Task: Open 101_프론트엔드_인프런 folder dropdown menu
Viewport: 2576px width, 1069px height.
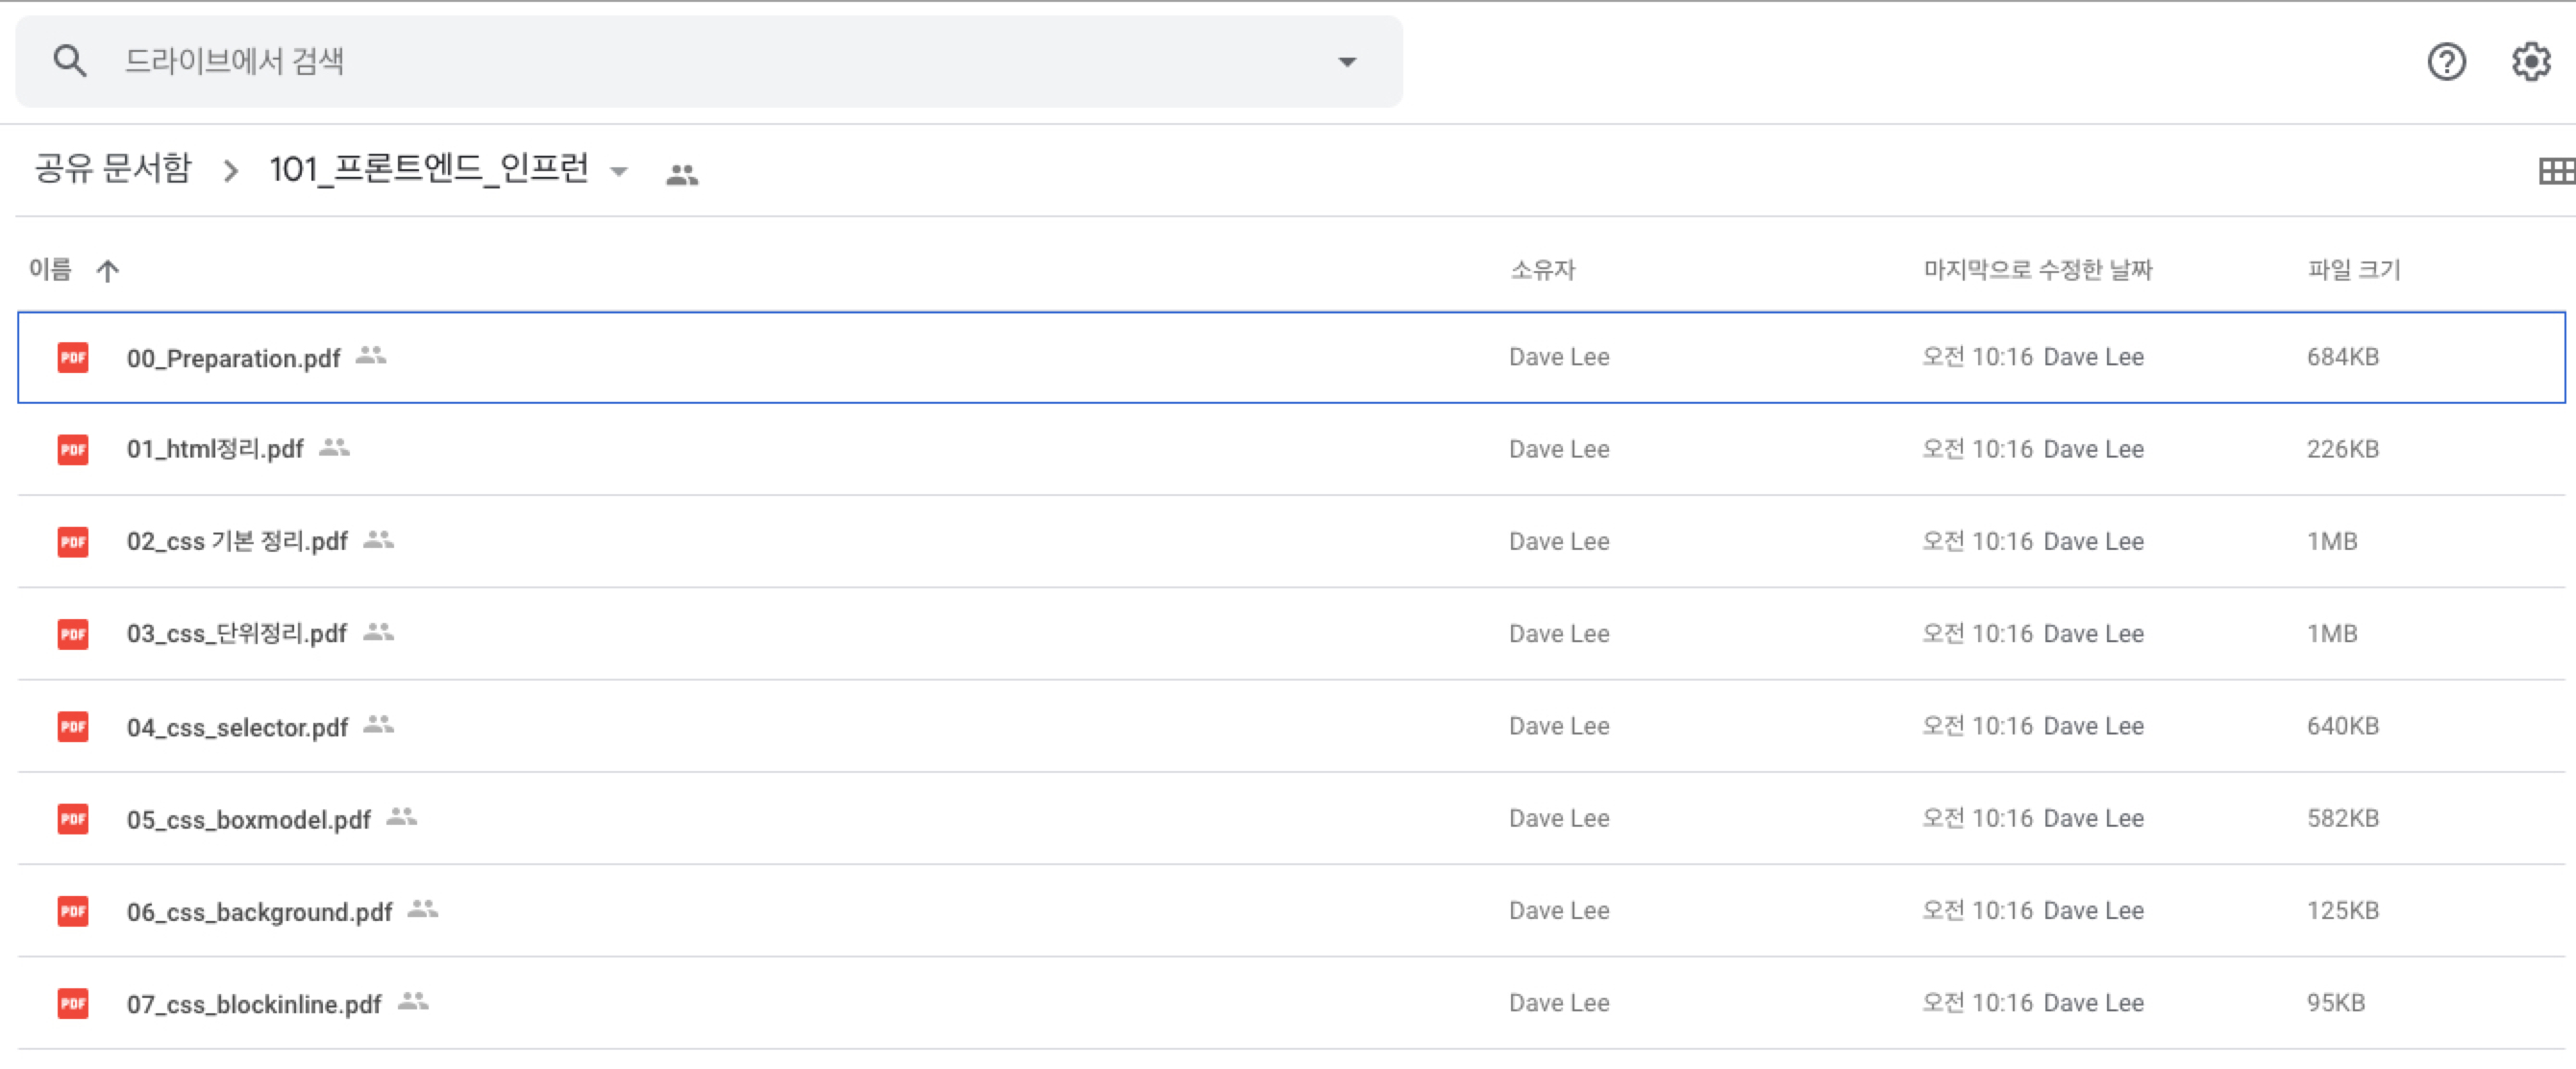Action: [x=619, y=171]
